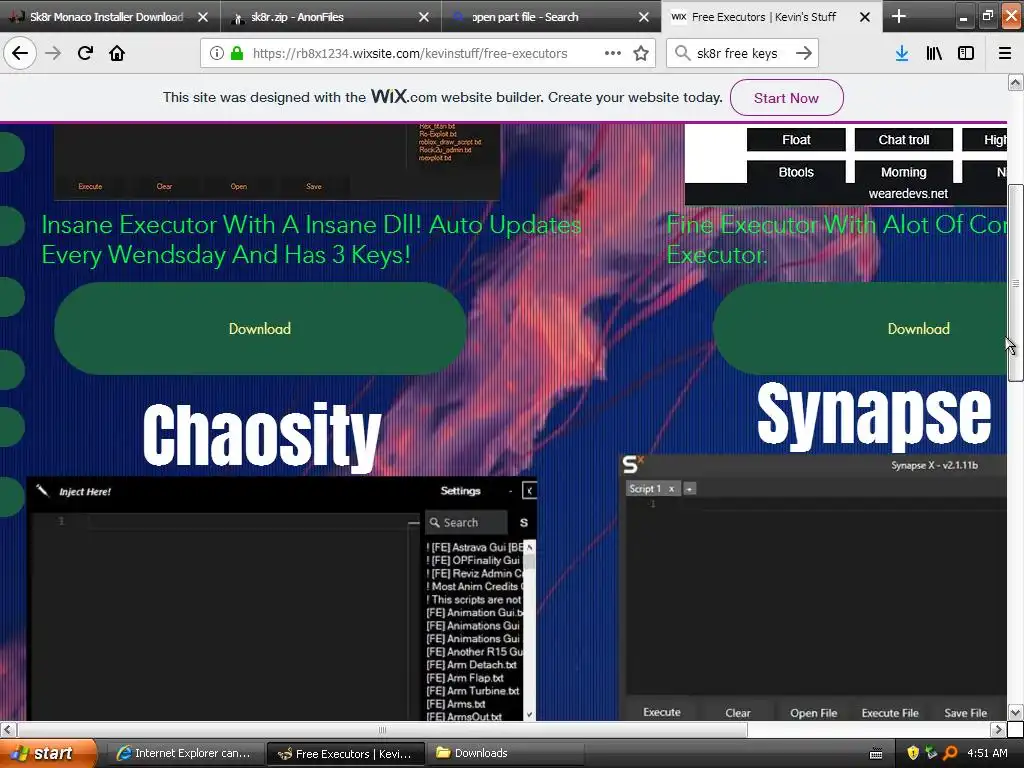Click the browser forward arrow

click(53, 53)
